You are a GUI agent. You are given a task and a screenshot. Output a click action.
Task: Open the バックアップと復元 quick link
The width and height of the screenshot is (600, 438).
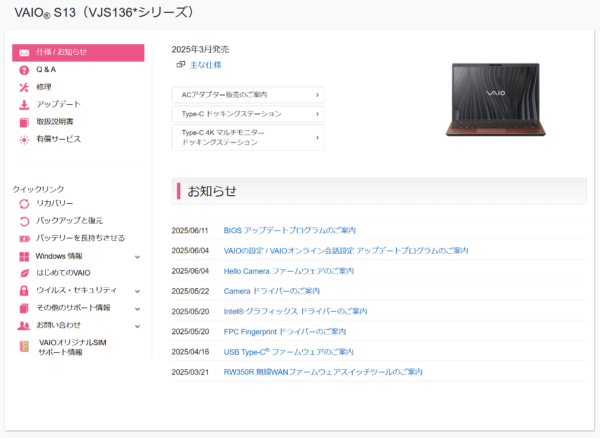pyautogui.click(x=69, y=221)
